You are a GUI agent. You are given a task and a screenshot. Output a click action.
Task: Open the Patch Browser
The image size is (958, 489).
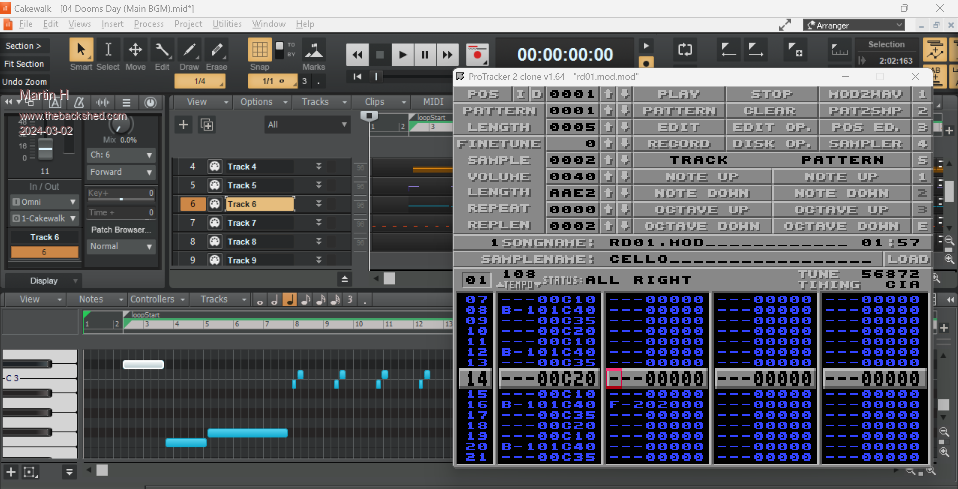(120, 229)
